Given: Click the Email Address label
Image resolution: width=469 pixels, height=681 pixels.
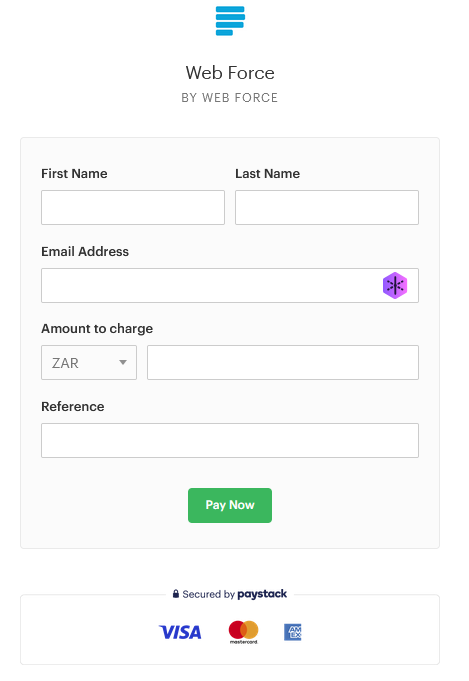Looking at the screenshot, I should click(85, 251).
